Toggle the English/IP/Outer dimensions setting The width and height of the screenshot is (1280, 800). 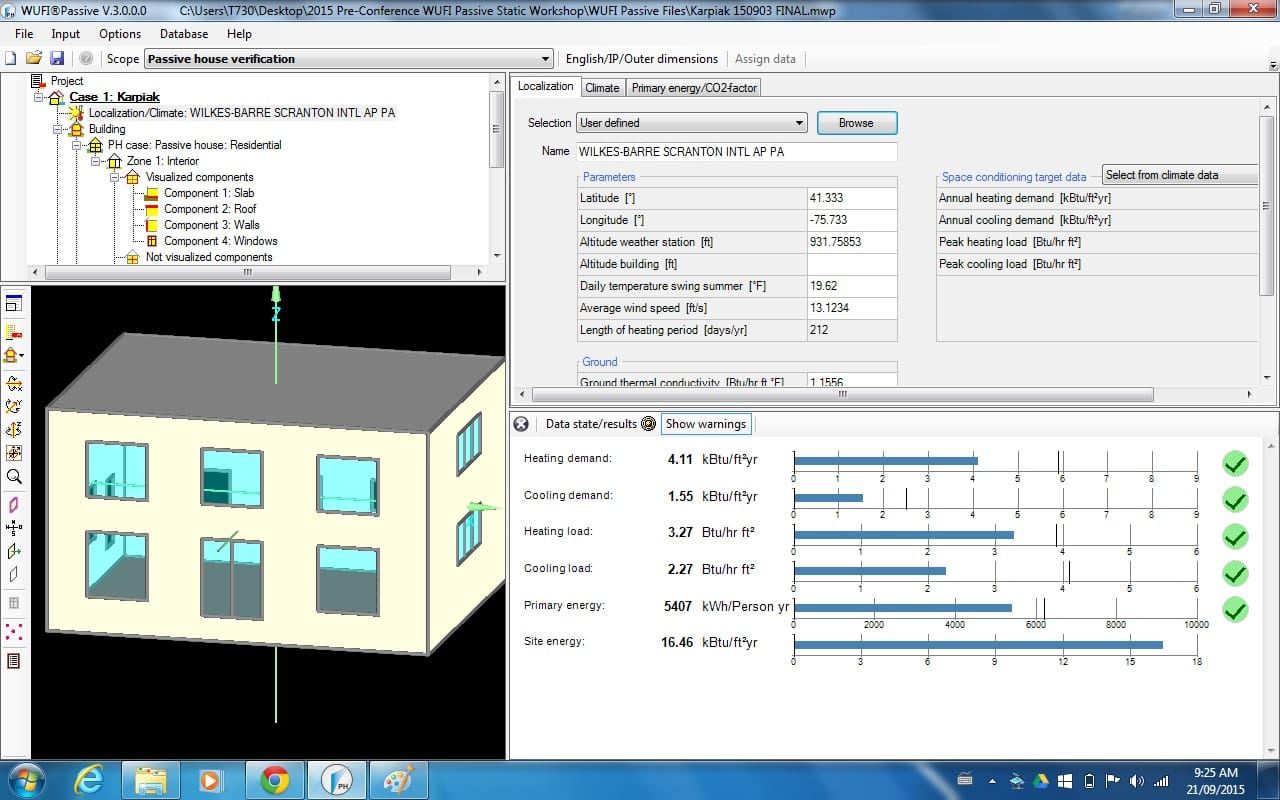tap(641, 59)
